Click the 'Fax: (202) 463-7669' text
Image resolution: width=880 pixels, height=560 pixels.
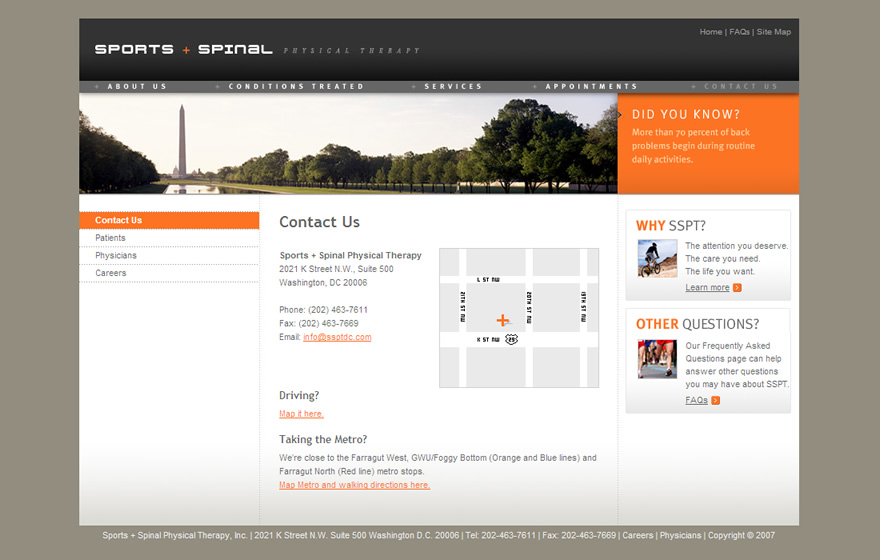(x=319, y=323)
